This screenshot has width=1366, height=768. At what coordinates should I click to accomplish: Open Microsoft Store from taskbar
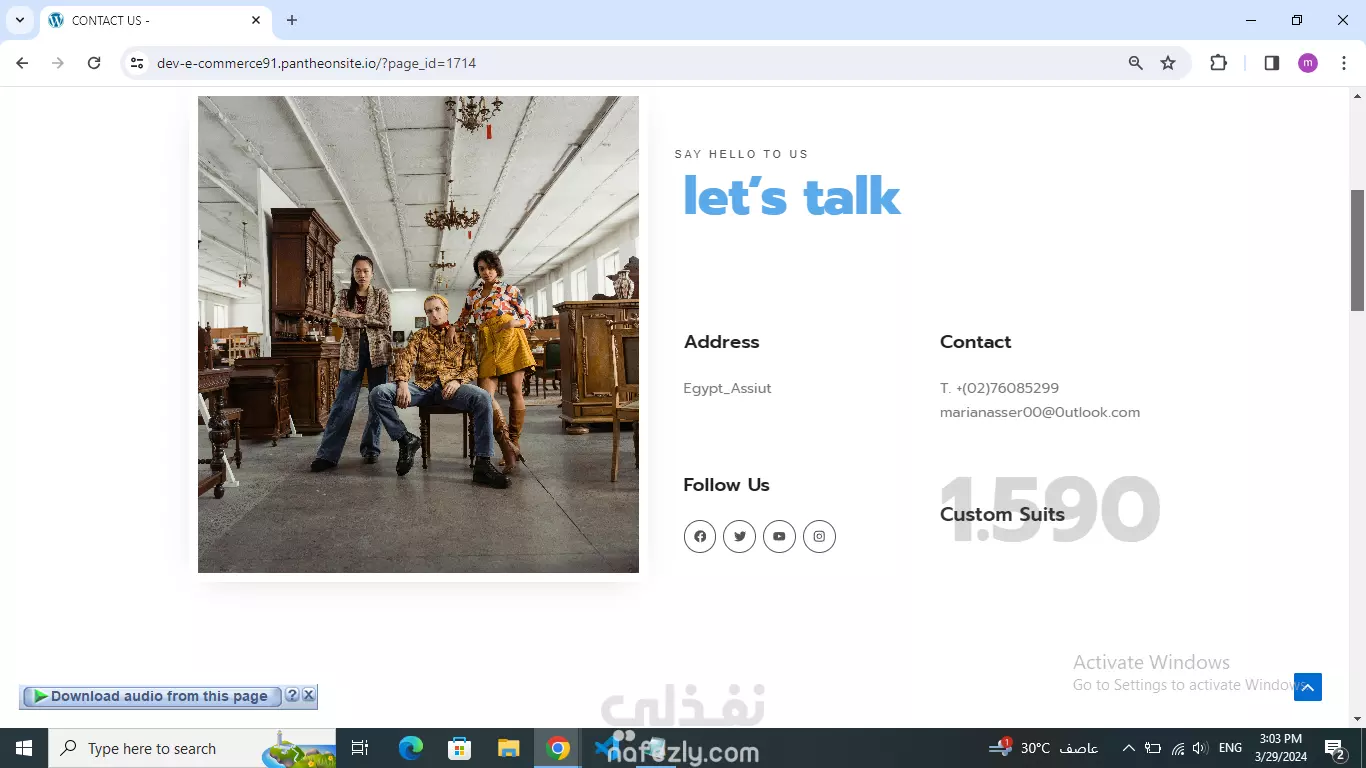(459, 748)
